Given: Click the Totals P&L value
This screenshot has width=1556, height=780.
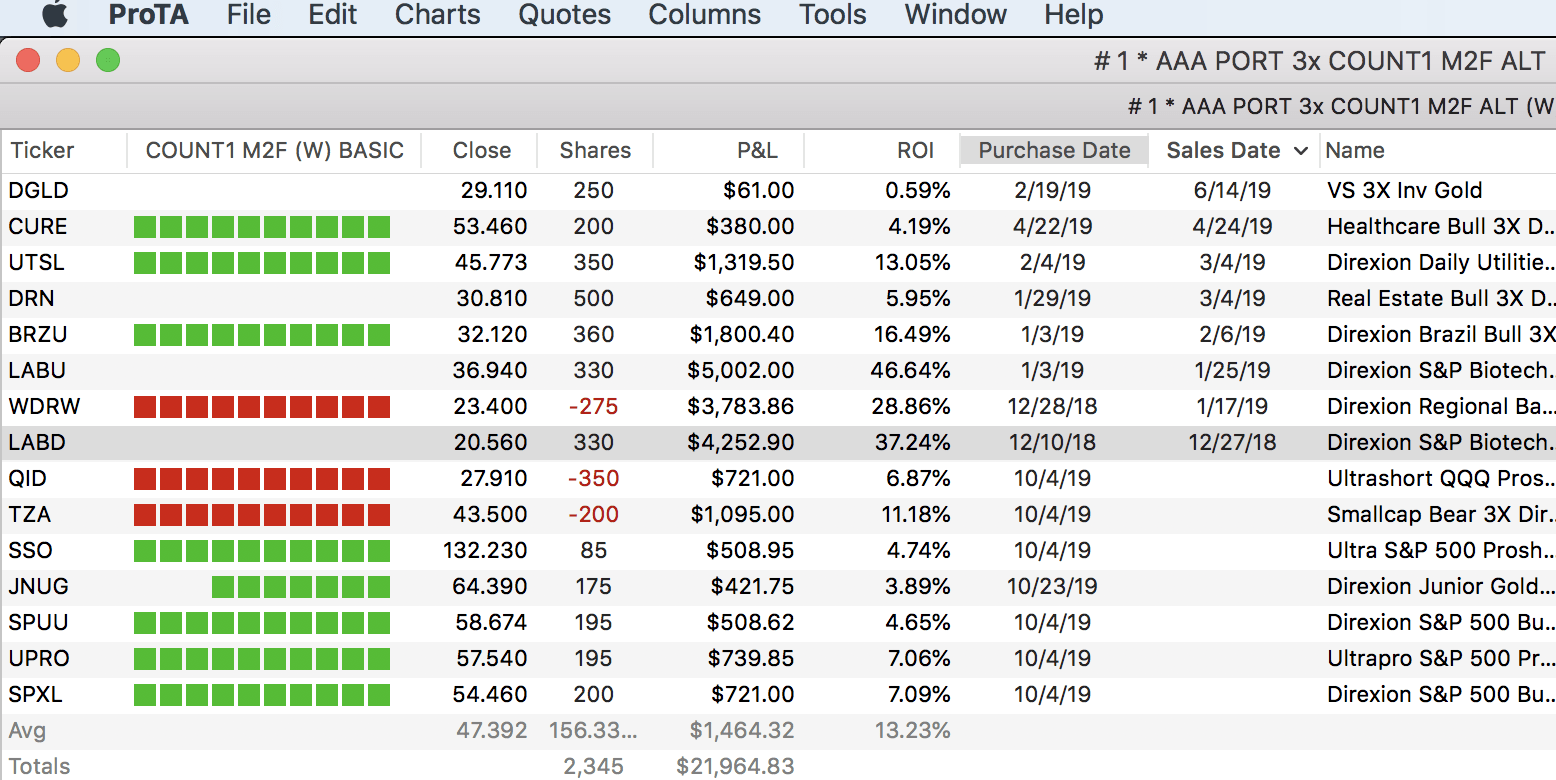Looking at the screenshot, I should (735, 767).
